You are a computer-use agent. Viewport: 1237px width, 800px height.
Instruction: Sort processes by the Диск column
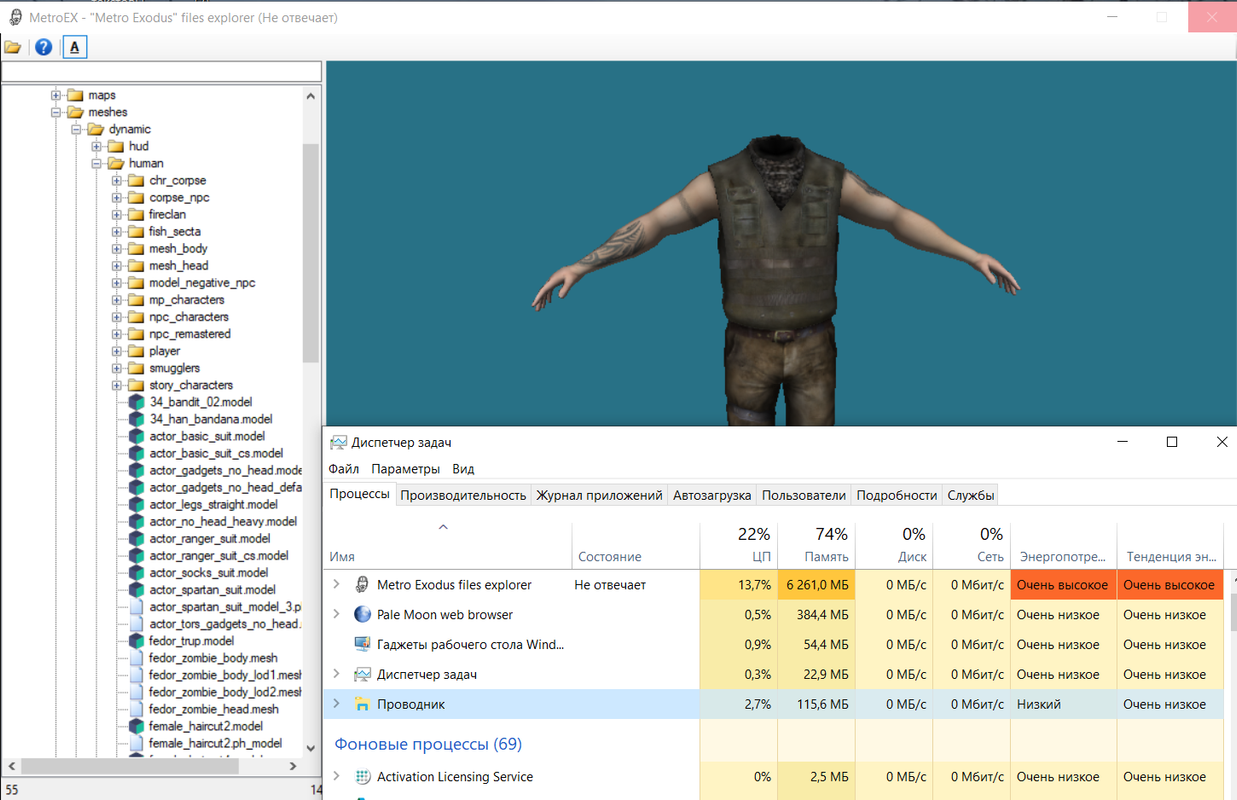pyautogui.click(x=894, y=546)
